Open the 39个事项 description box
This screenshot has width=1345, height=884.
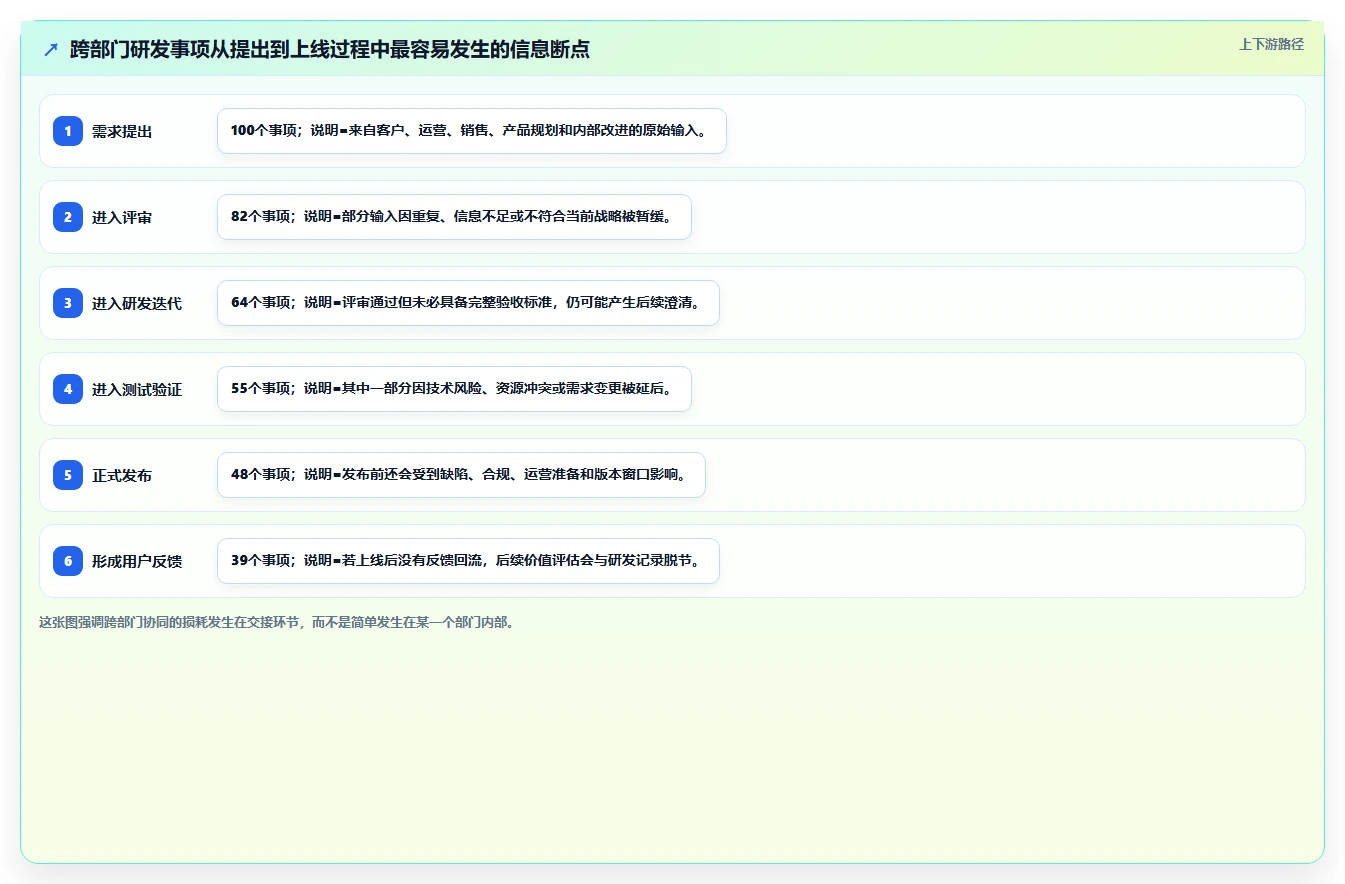point(468,561)
